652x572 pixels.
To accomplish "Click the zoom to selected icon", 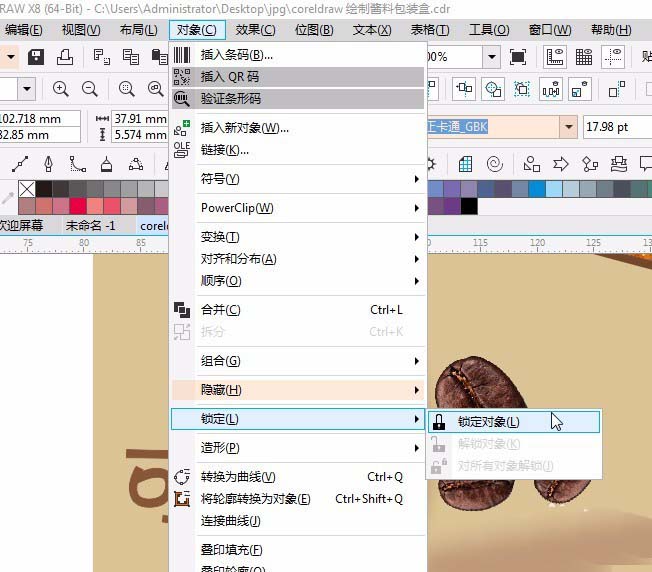I will coord(126,89).
